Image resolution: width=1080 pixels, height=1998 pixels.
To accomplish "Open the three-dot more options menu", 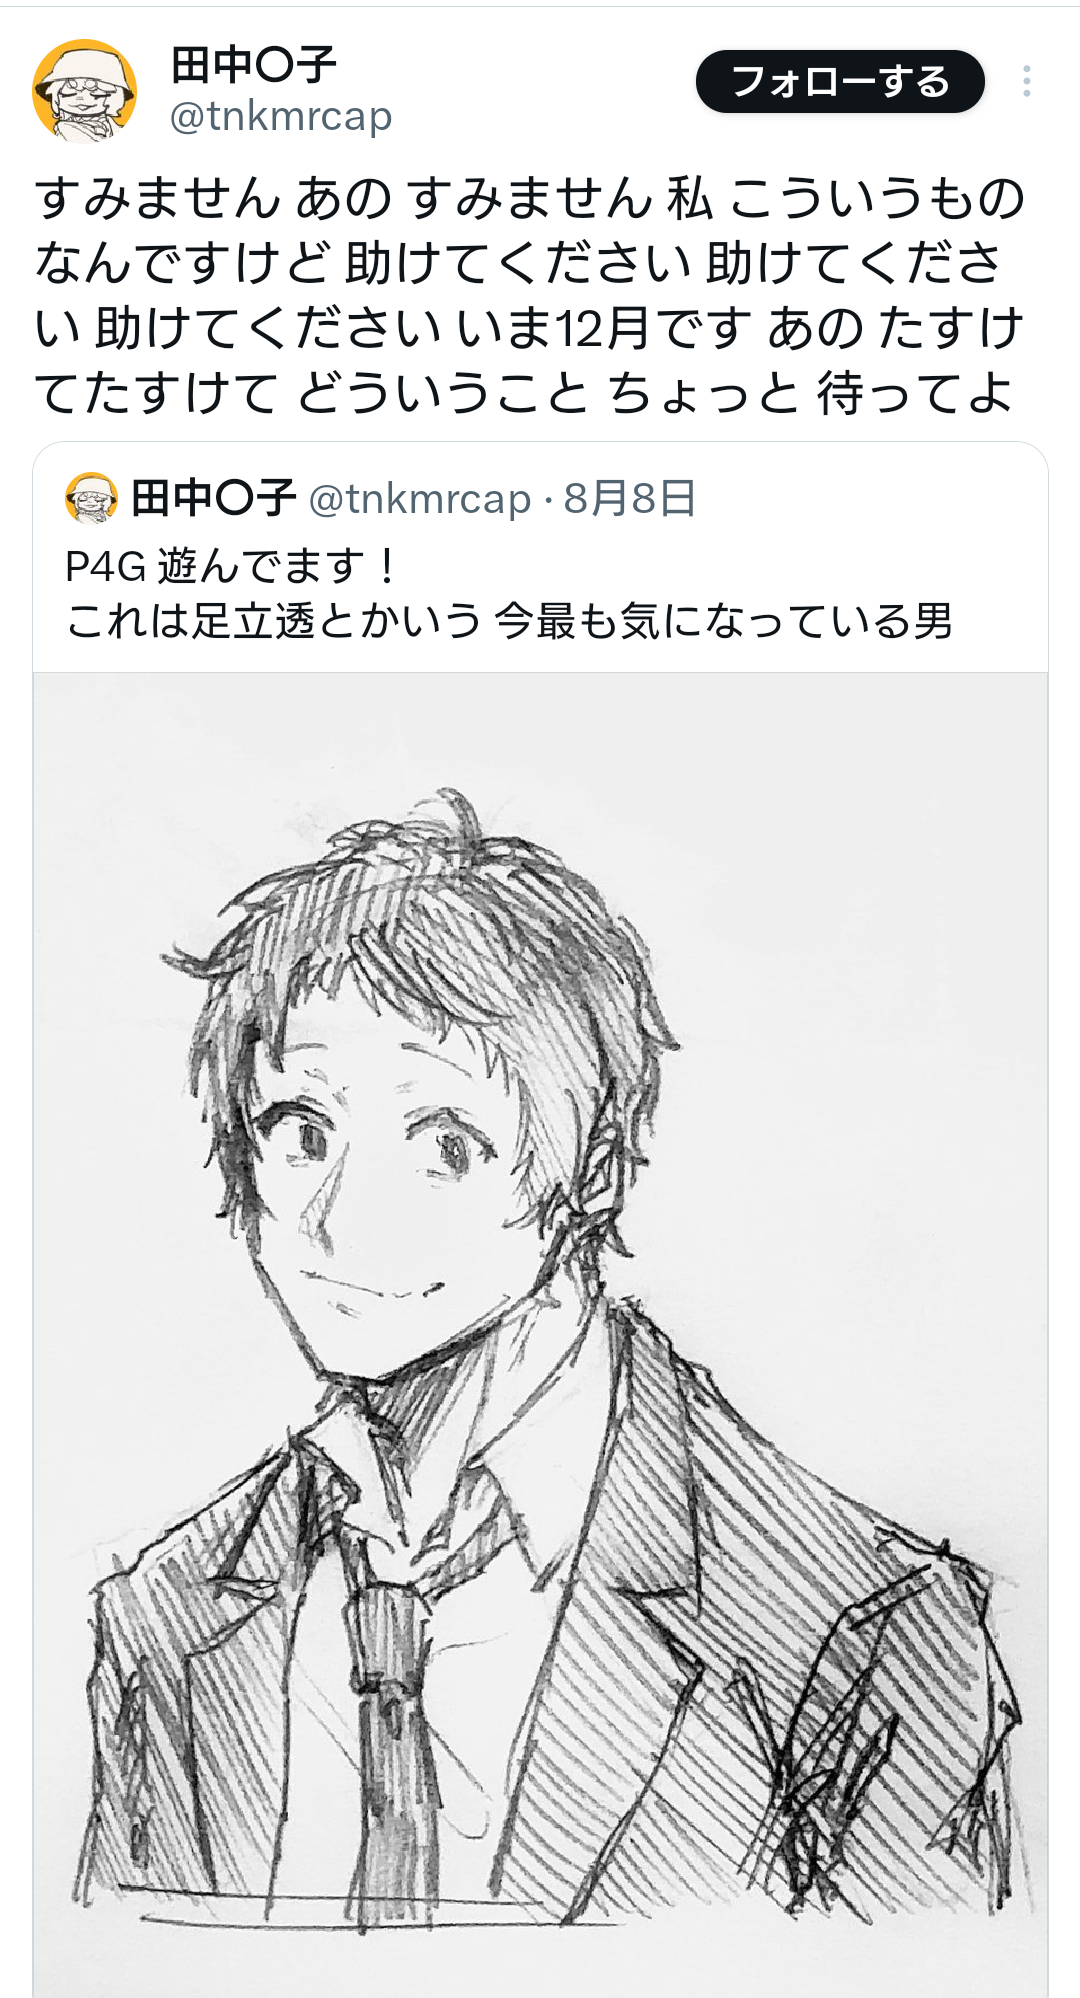I will point(1027,82).
